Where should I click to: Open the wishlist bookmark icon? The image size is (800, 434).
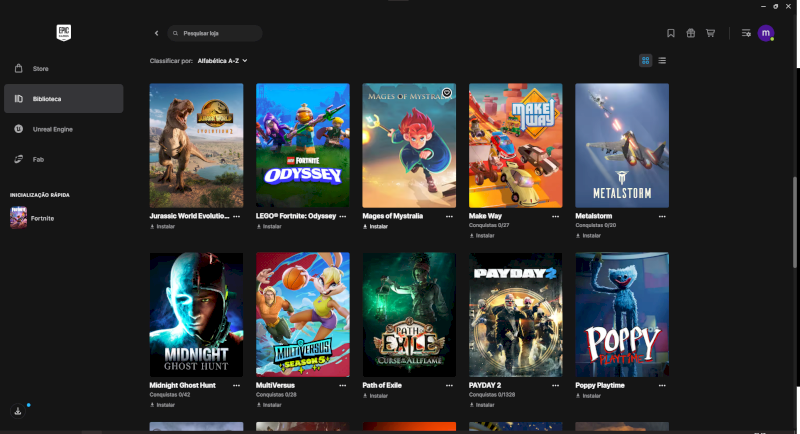pyautogui.click(x=671, y=33)
